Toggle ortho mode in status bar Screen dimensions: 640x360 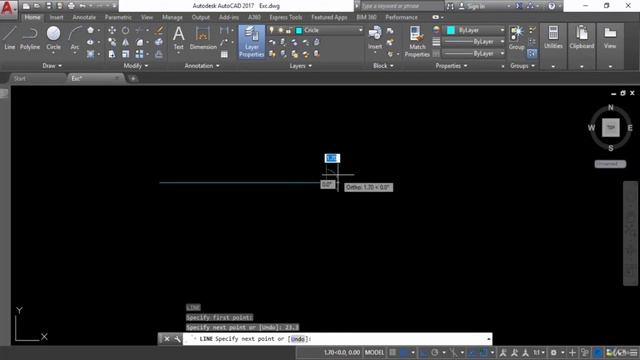(x=424, y=352)
